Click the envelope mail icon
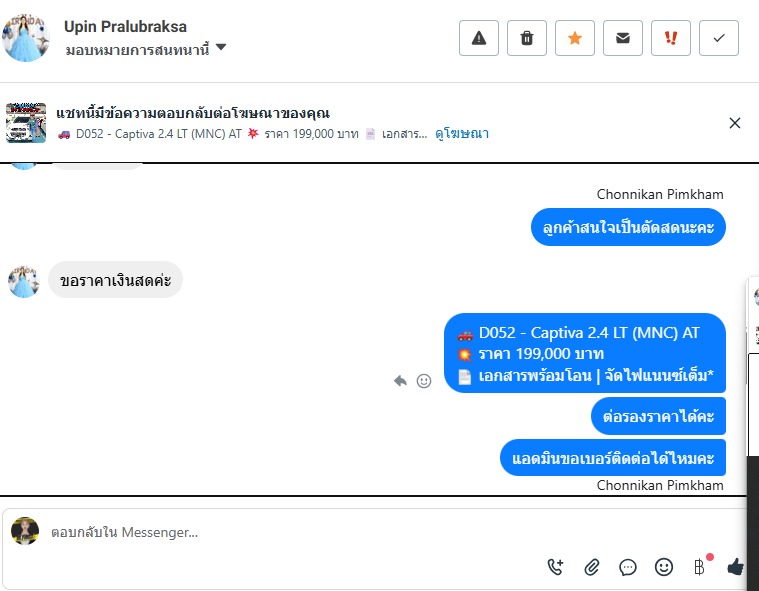Screen dimensions: 759x591 (x=622, y=38)
